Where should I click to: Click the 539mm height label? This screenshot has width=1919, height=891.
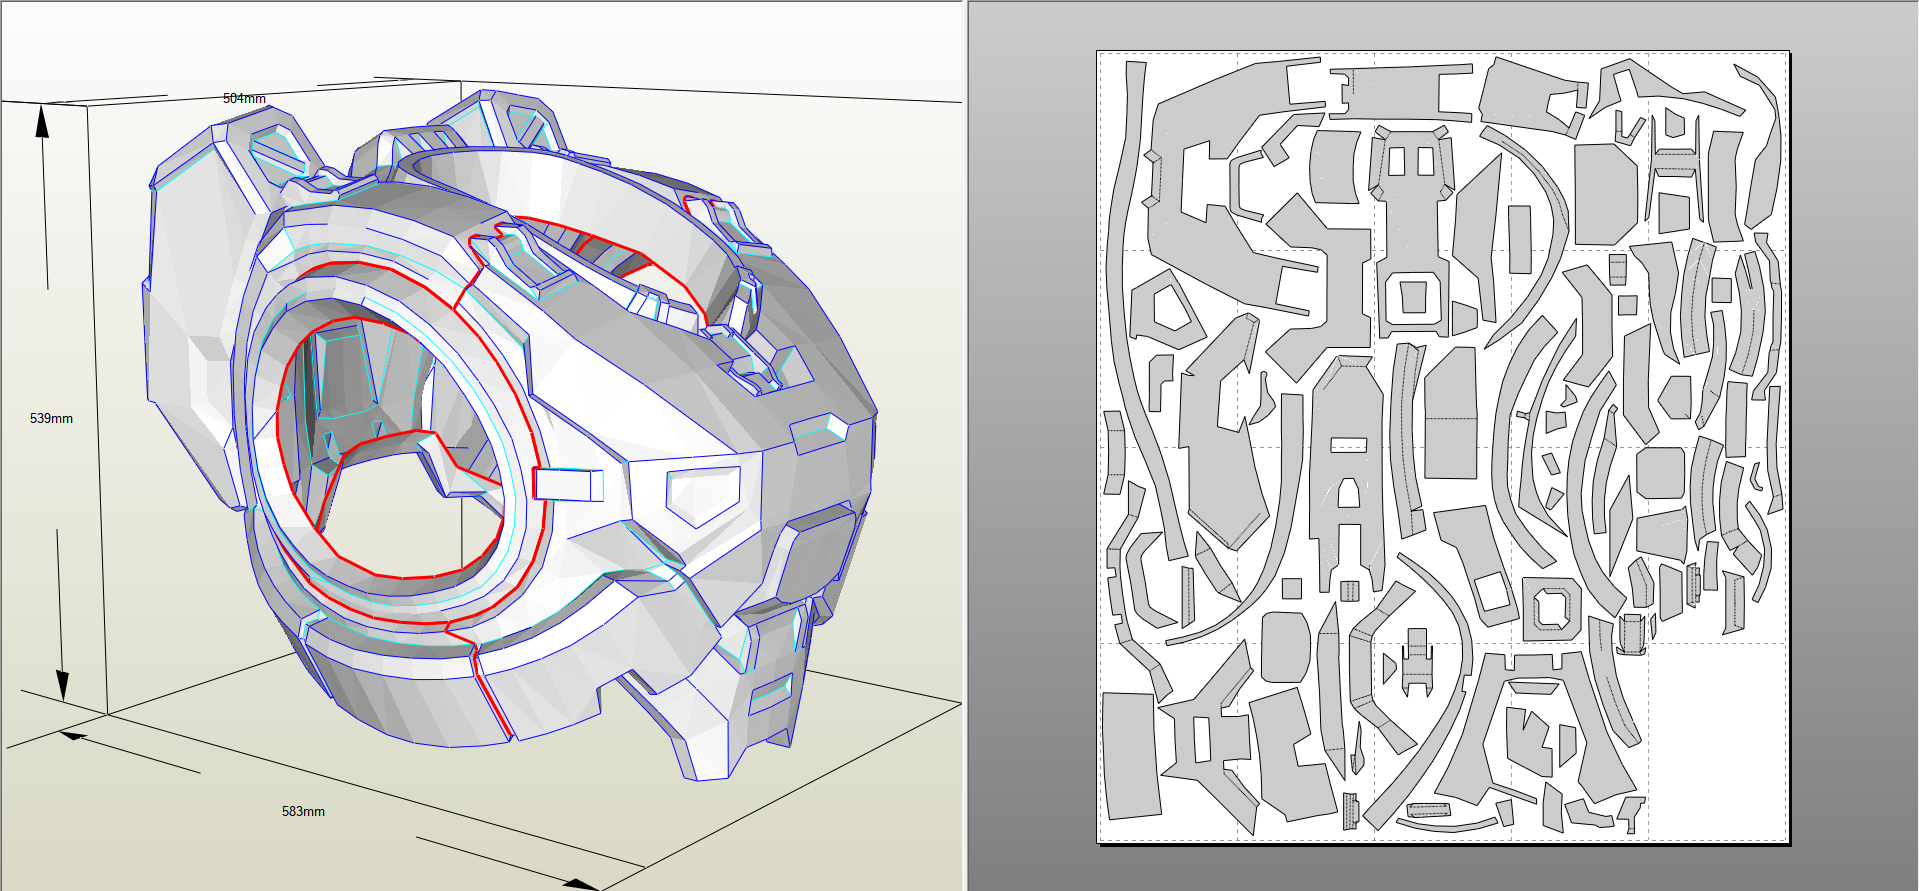51,418
